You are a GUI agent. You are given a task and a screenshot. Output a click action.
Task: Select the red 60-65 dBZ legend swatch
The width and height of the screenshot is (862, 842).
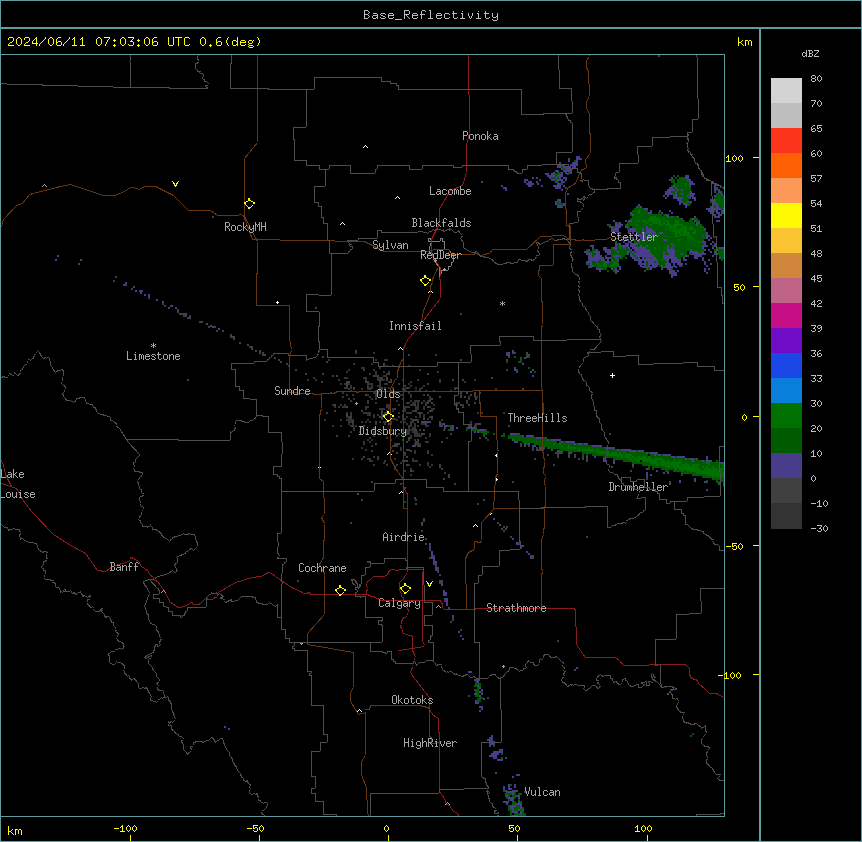click(x=786, y=141)
